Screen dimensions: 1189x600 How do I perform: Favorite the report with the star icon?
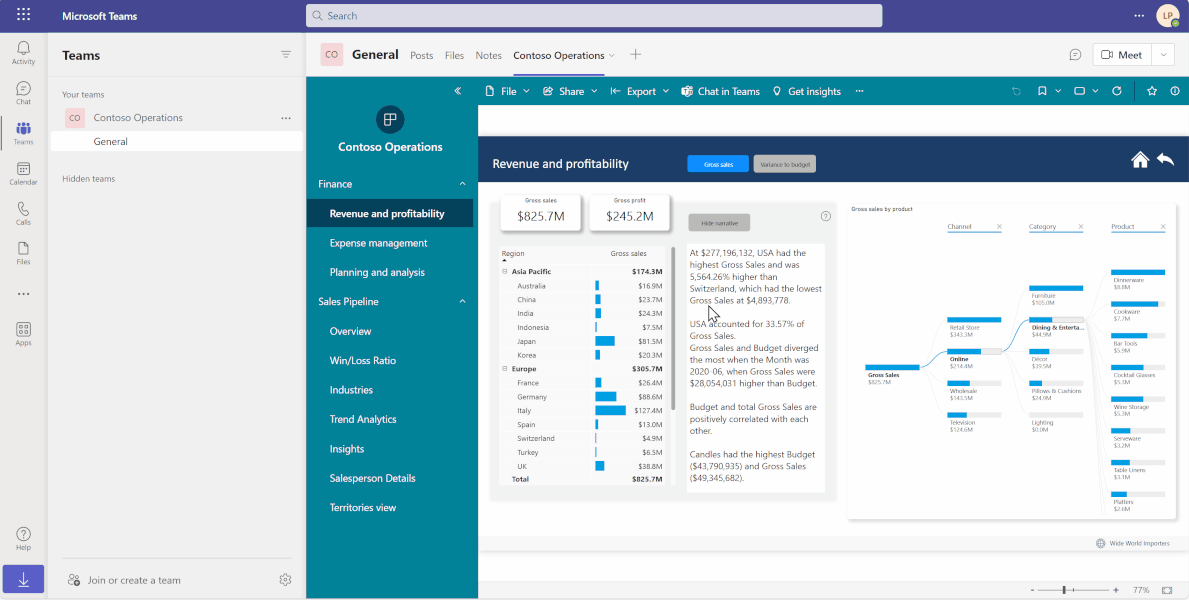click(x=1152, y=91)
